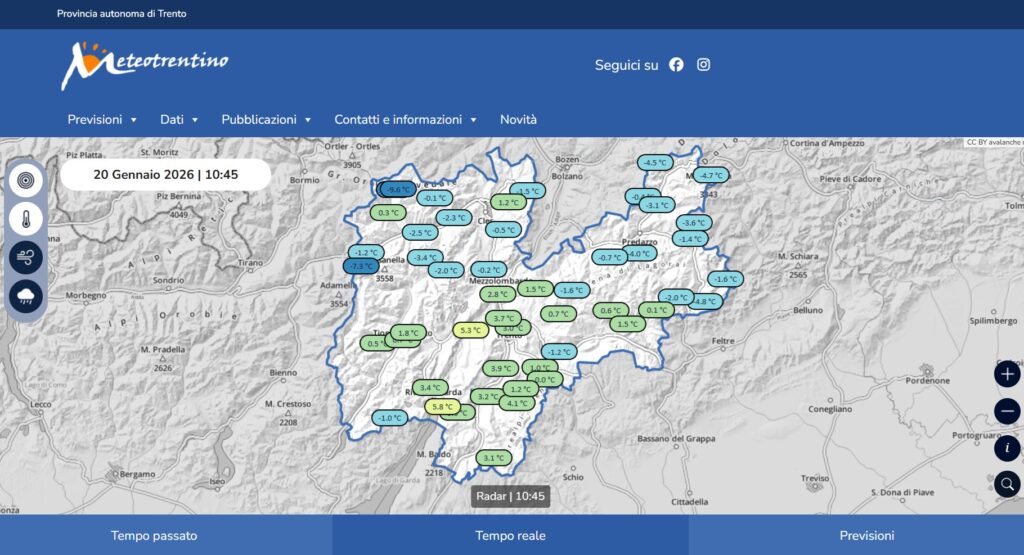Expand Contatti e informazioni dropdown
The width and height of the screenshot is (1024, 555).
pyautogui.click(x=406, y=119)
